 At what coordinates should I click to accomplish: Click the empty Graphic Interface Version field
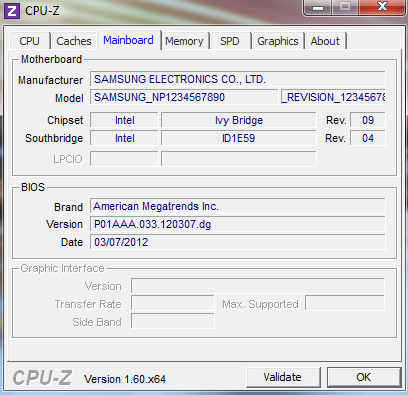click(x=258, y=286)
